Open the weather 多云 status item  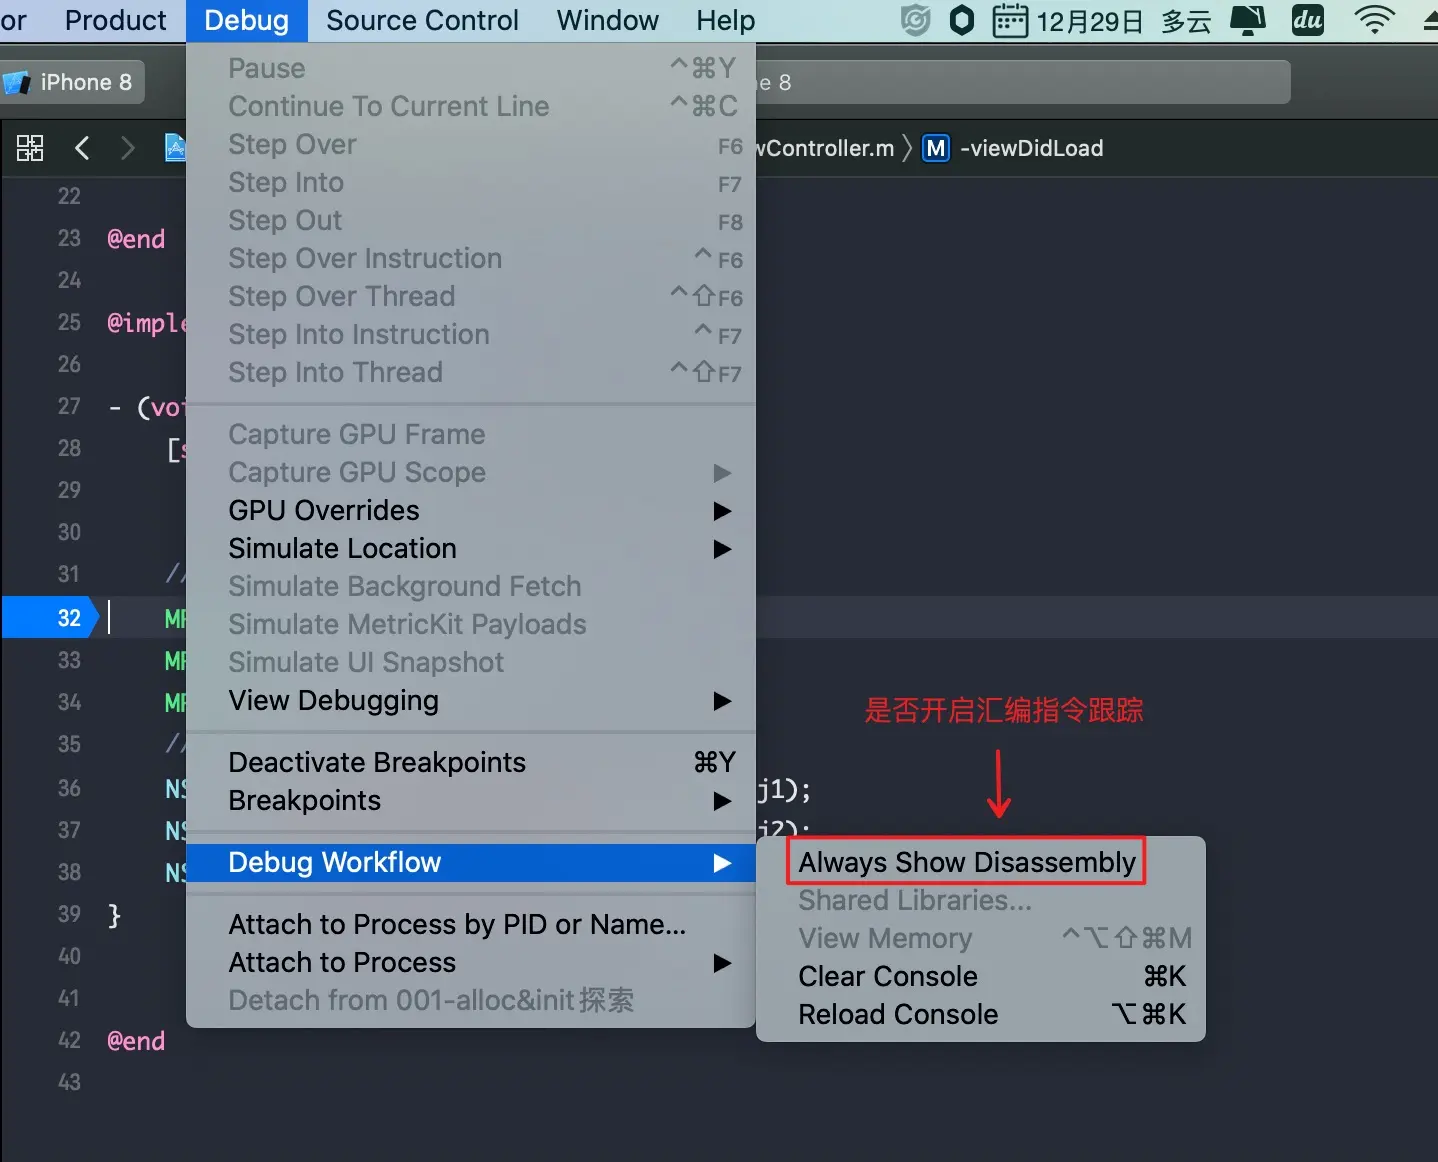coord(1186,21)
